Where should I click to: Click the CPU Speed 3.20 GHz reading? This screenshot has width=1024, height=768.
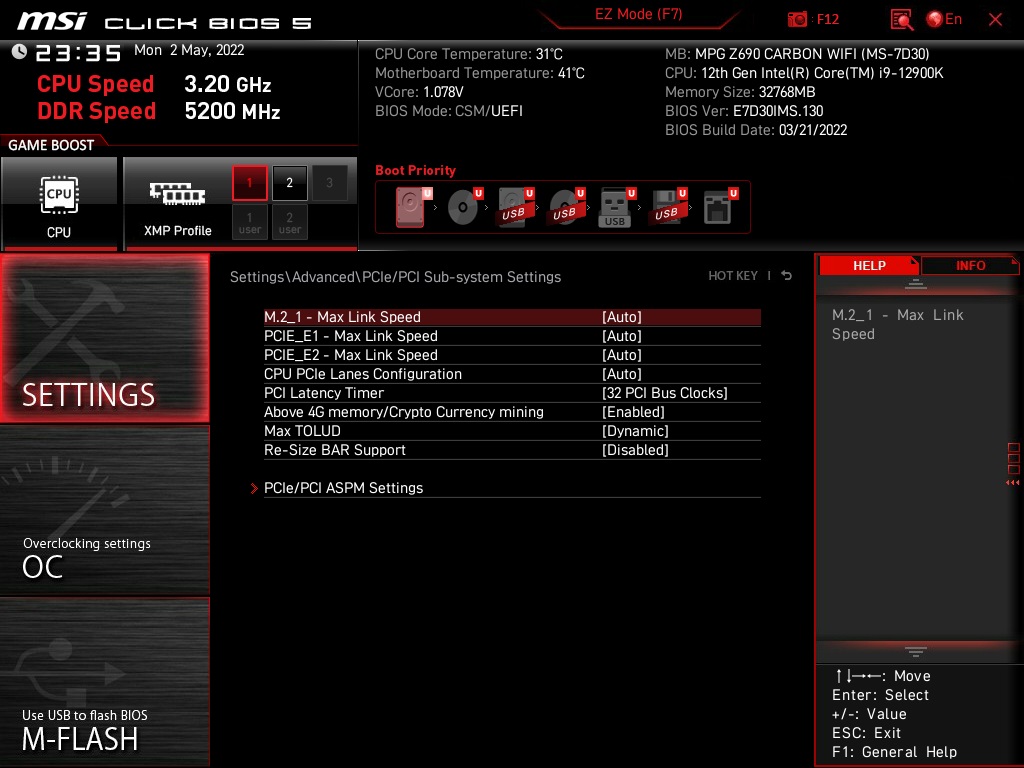coord(154,84)
